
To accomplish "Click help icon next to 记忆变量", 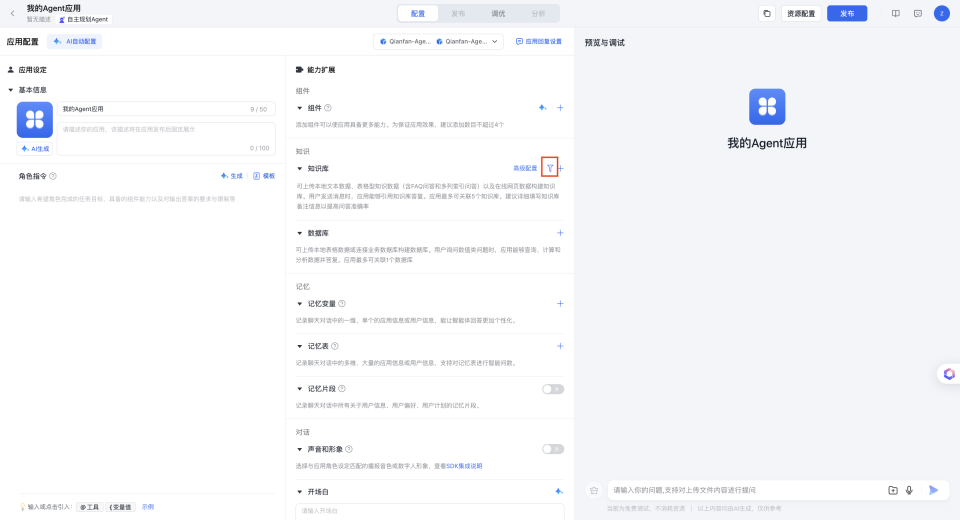I will (342, 303).
